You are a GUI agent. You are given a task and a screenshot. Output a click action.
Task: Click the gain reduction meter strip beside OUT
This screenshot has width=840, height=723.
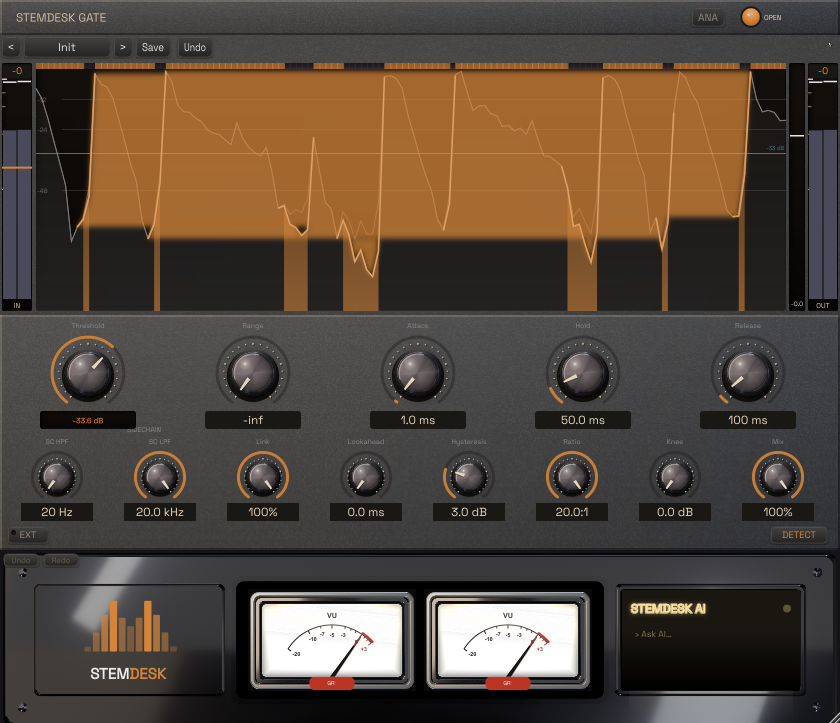click(797, 187)
